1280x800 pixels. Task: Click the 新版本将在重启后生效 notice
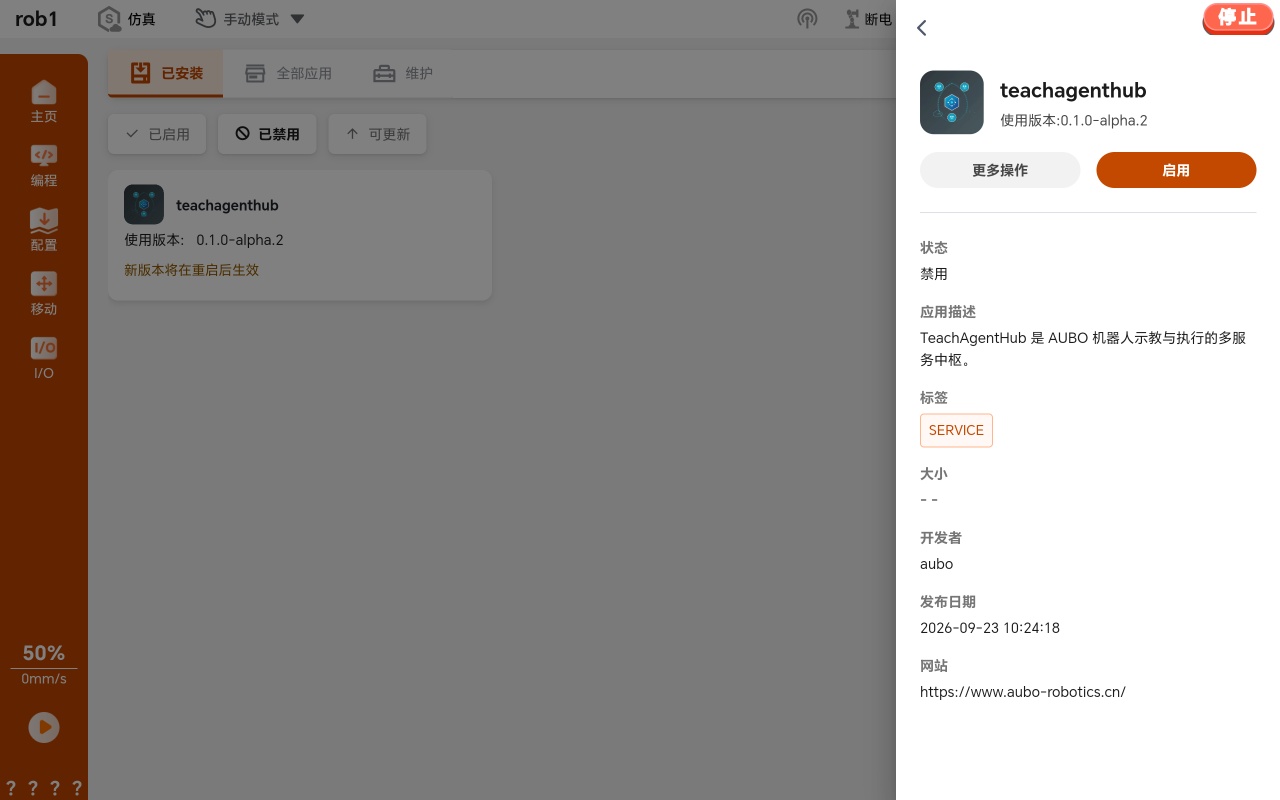(191, 270)
